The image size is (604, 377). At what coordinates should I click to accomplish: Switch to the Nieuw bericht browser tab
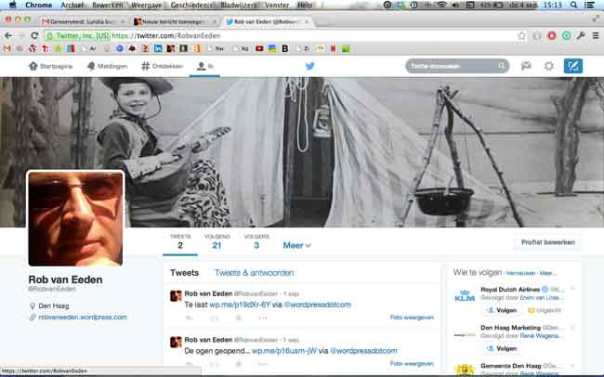pyautogui.click(x=174, y=22)
